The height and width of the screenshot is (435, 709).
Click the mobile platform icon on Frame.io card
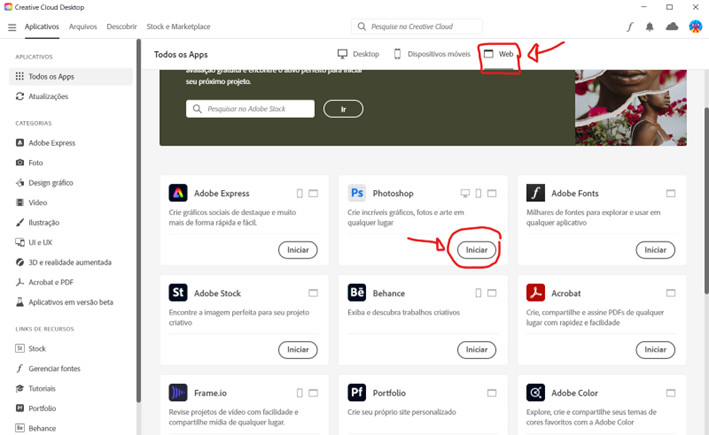pos(299,393)
